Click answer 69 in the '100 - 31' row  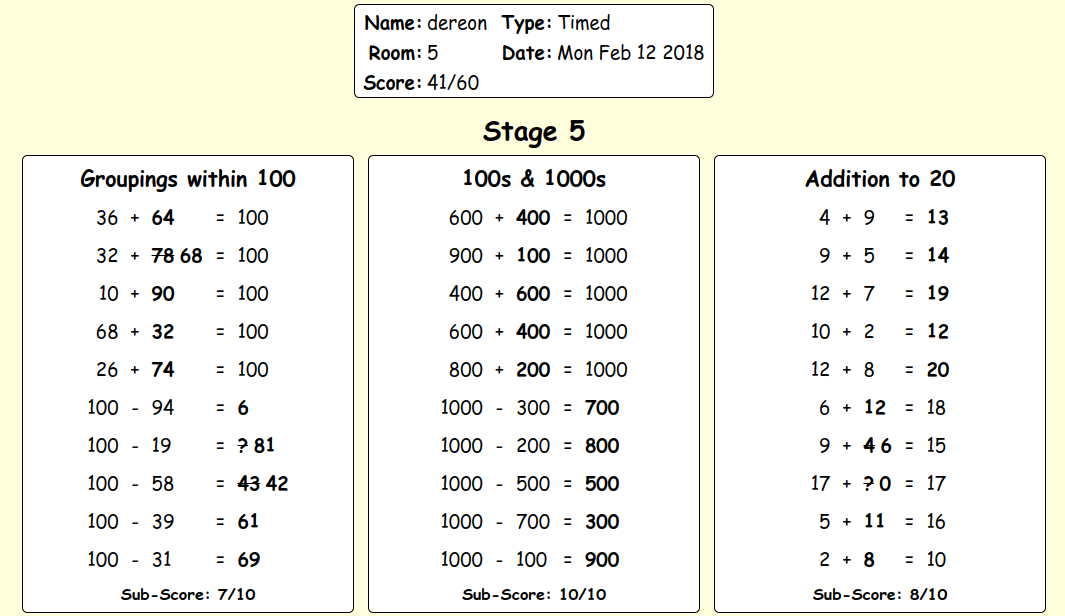249,560
